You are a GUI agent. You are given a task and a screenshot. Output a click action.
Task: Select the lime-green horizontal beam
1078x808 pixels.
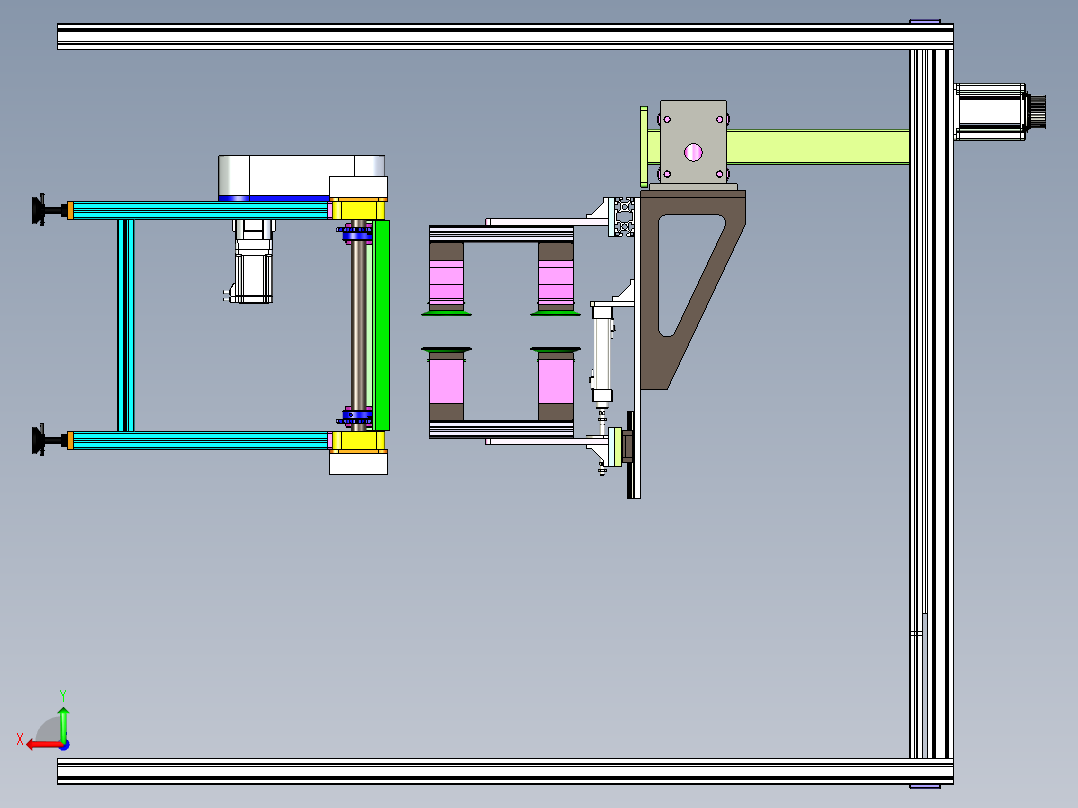(818, 147)
